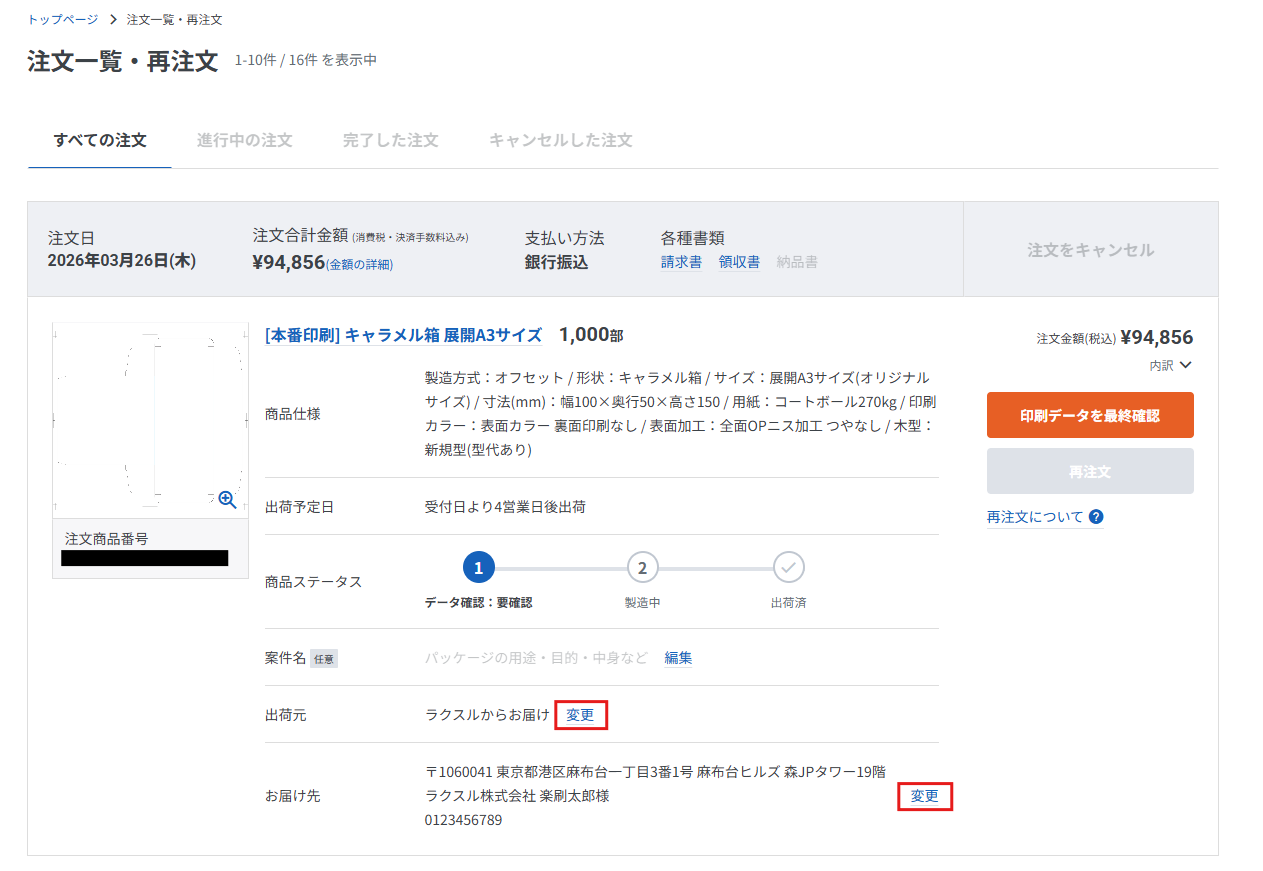Click 注文商品番号 label under thumbnail
Image resolution: width=1263 pixels, height=871 pixels.
[107, 539]
